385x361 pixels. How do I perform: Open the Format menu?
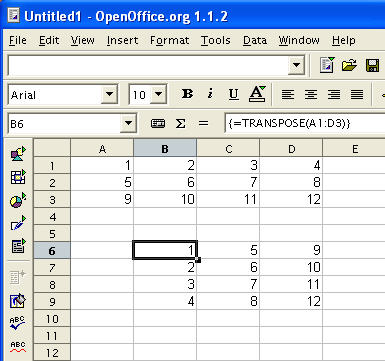click(x=169, y=40)
